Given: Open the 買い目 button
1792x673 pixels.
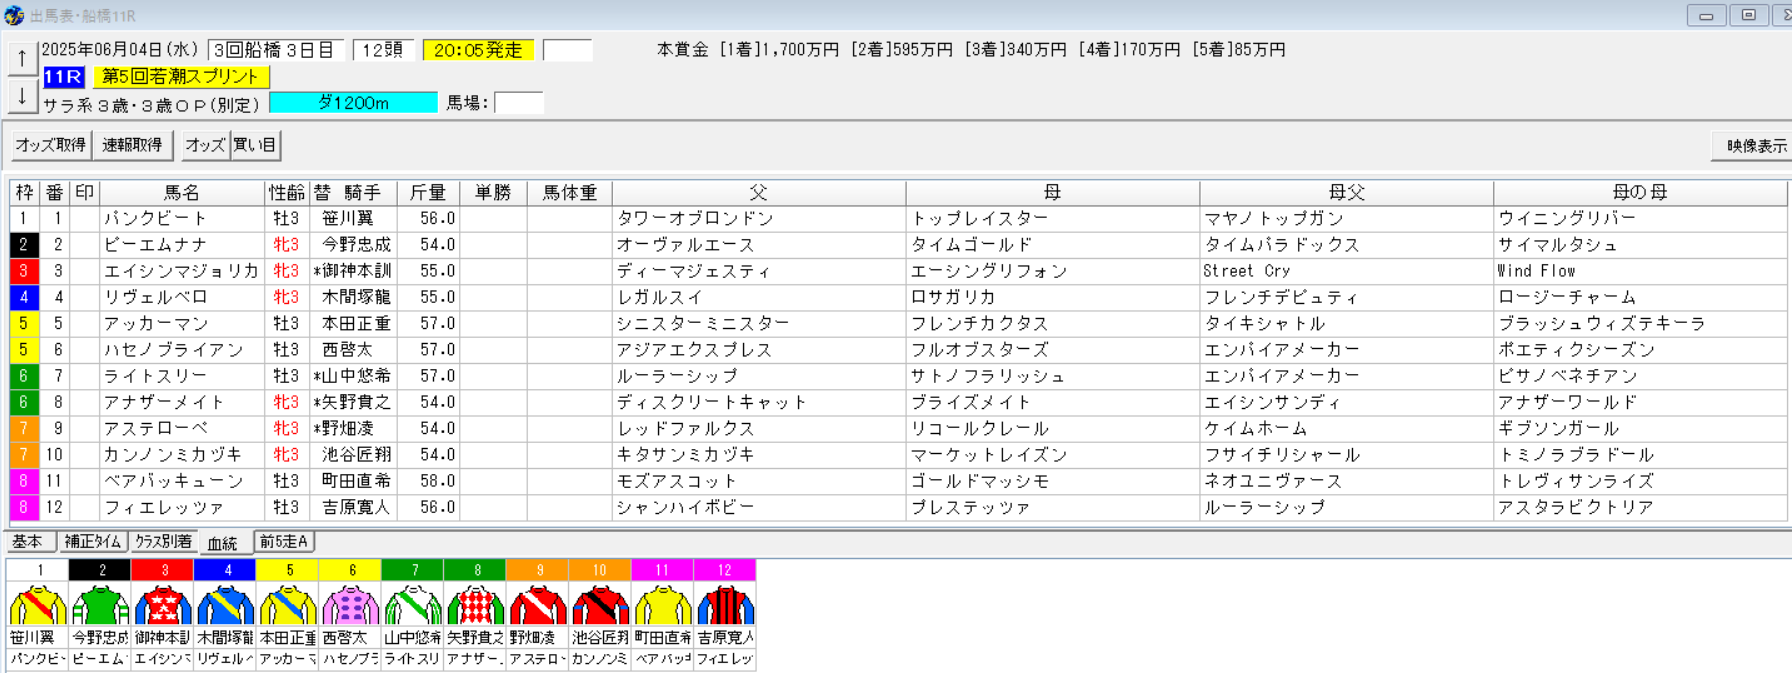Looking at the screenshot, I should tap(255, 145).
